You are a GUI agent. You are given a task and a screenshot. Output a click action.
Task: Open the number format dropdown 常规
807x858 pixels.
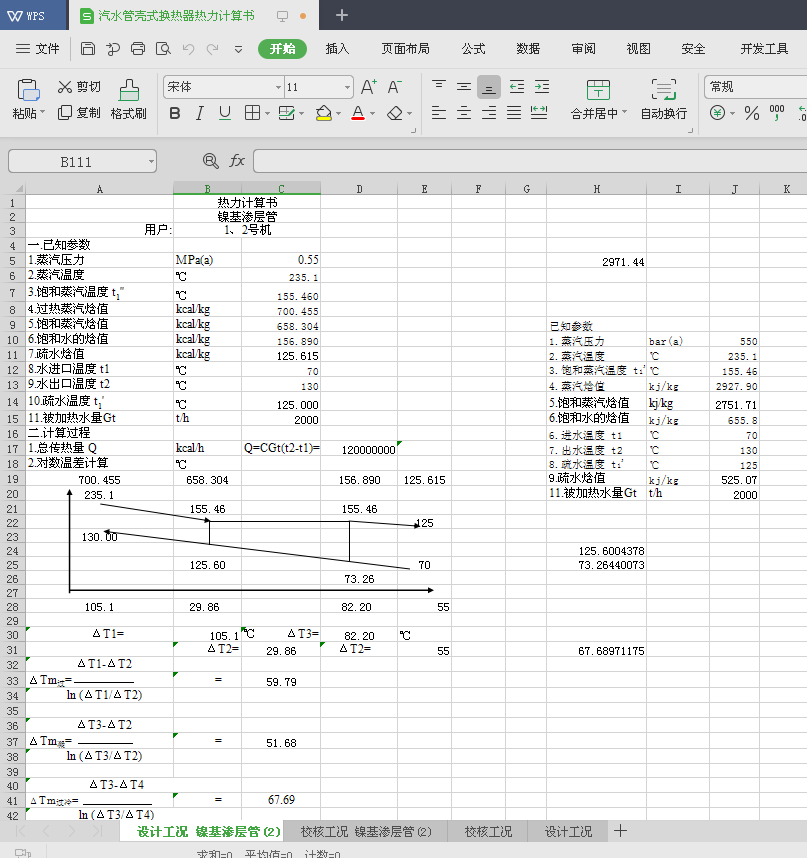click(x=755, y=87)
